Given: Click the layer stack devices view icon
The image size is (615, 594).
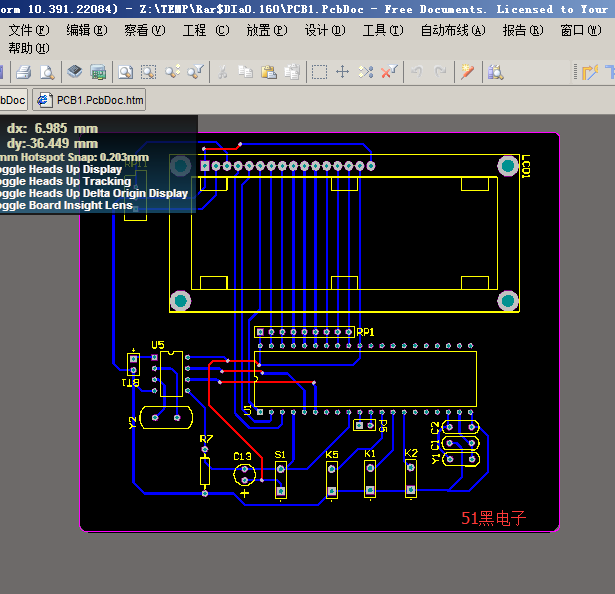Looking at the screenshot, I should click(75, 72).
